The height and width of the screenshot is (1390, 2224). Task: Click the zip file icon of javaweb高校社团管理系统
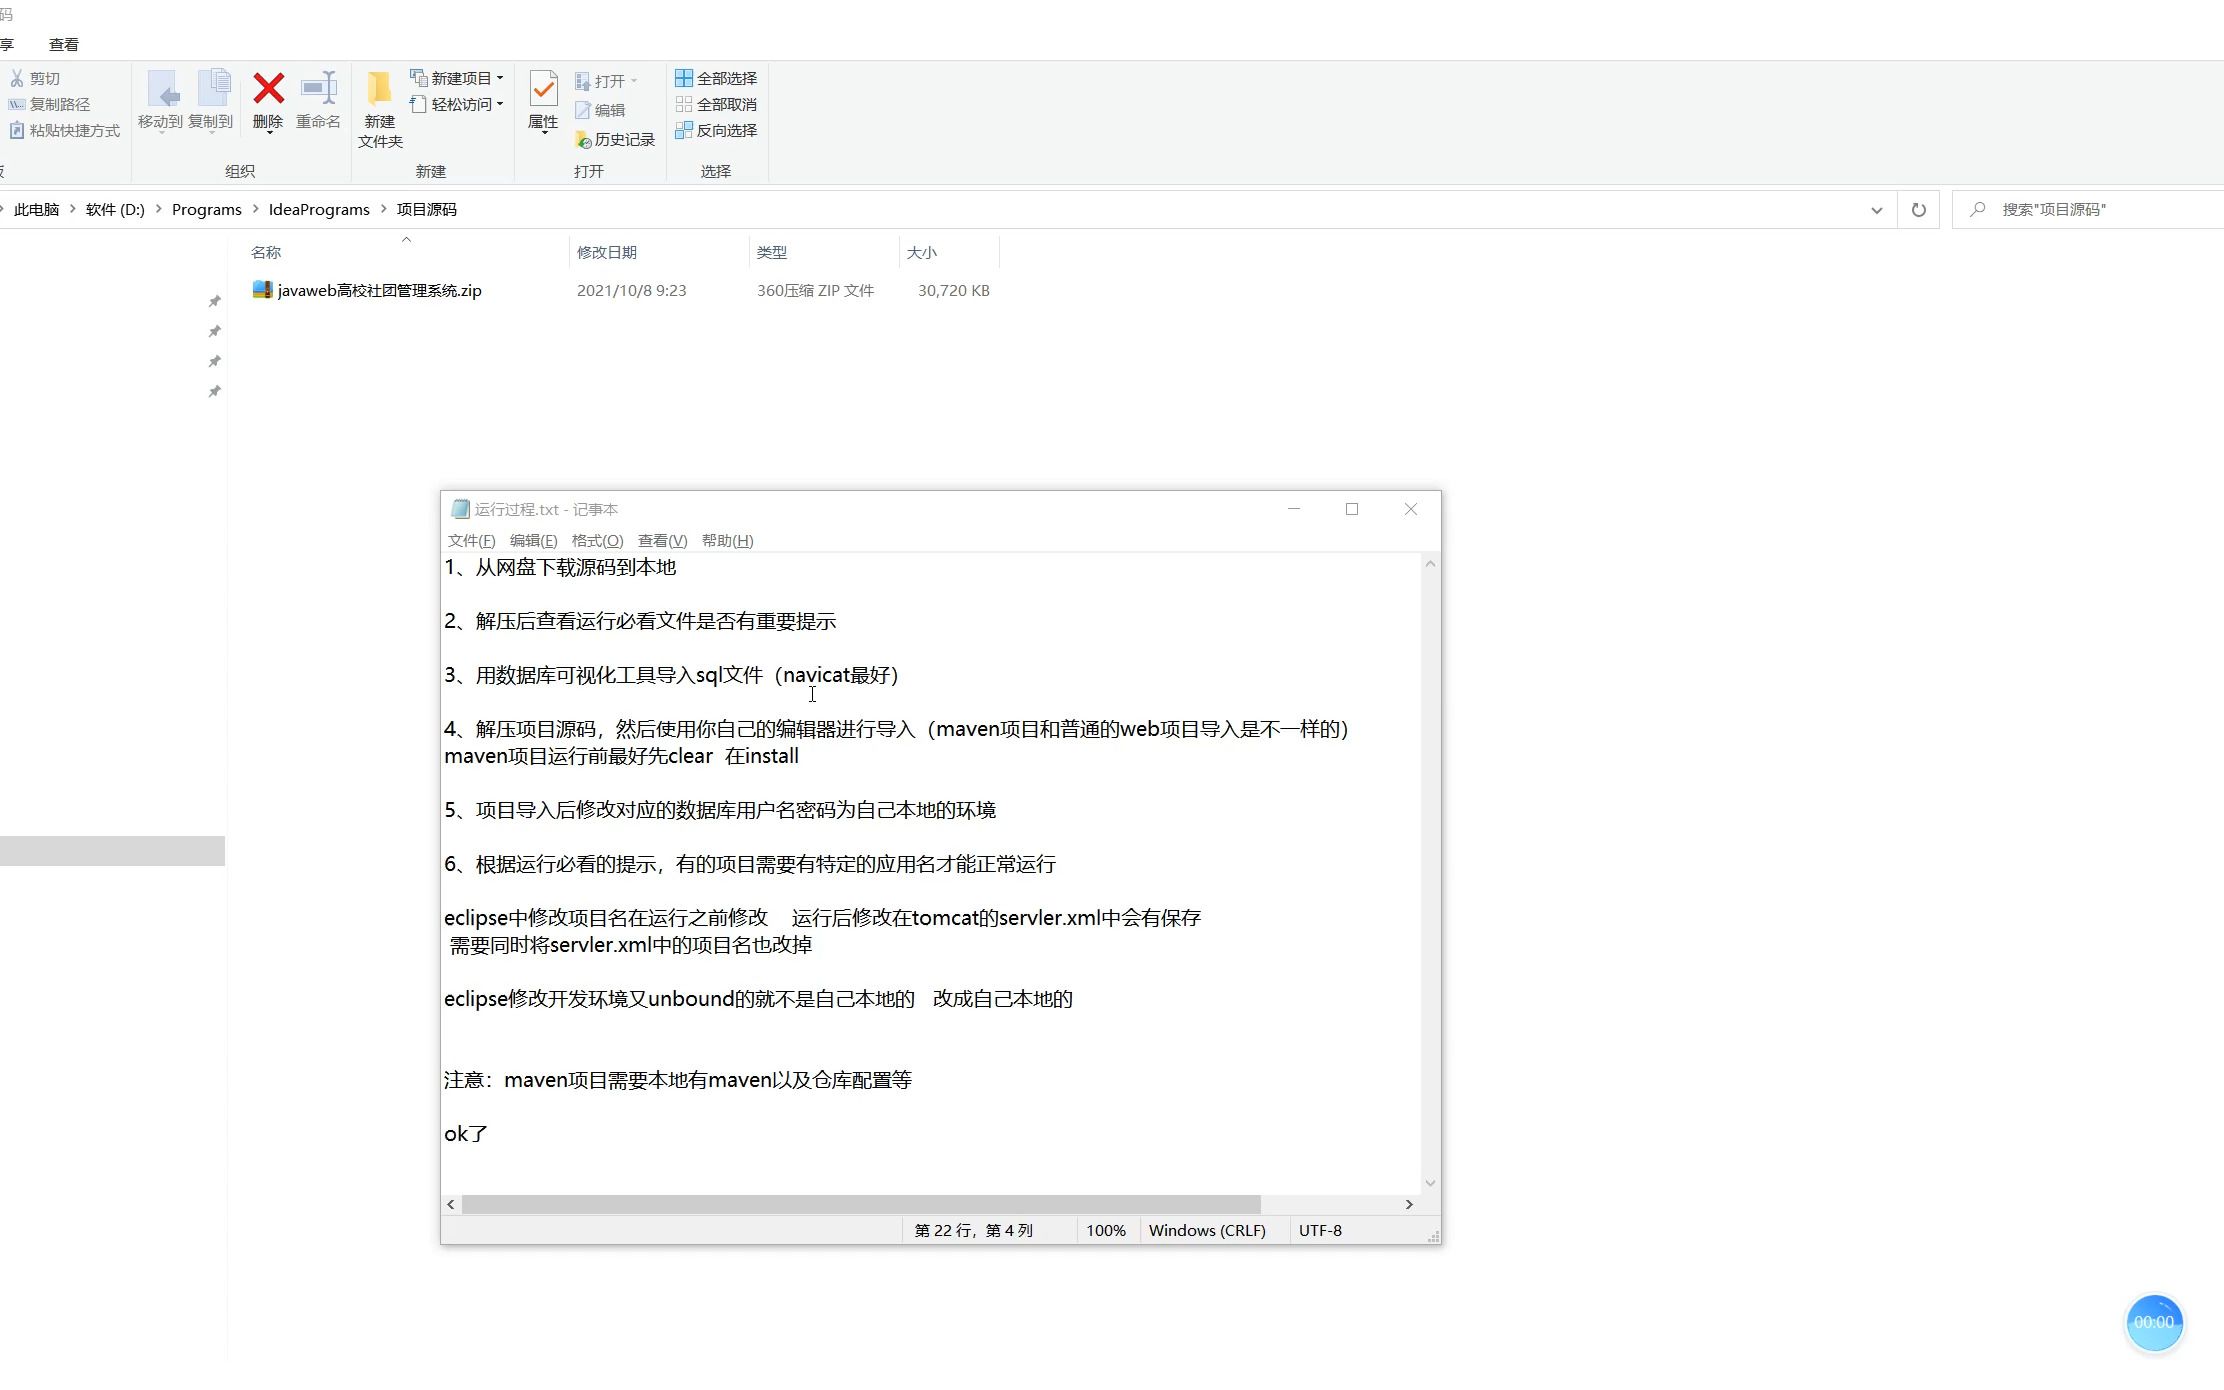pyautogui.click(x=262, y=290)
